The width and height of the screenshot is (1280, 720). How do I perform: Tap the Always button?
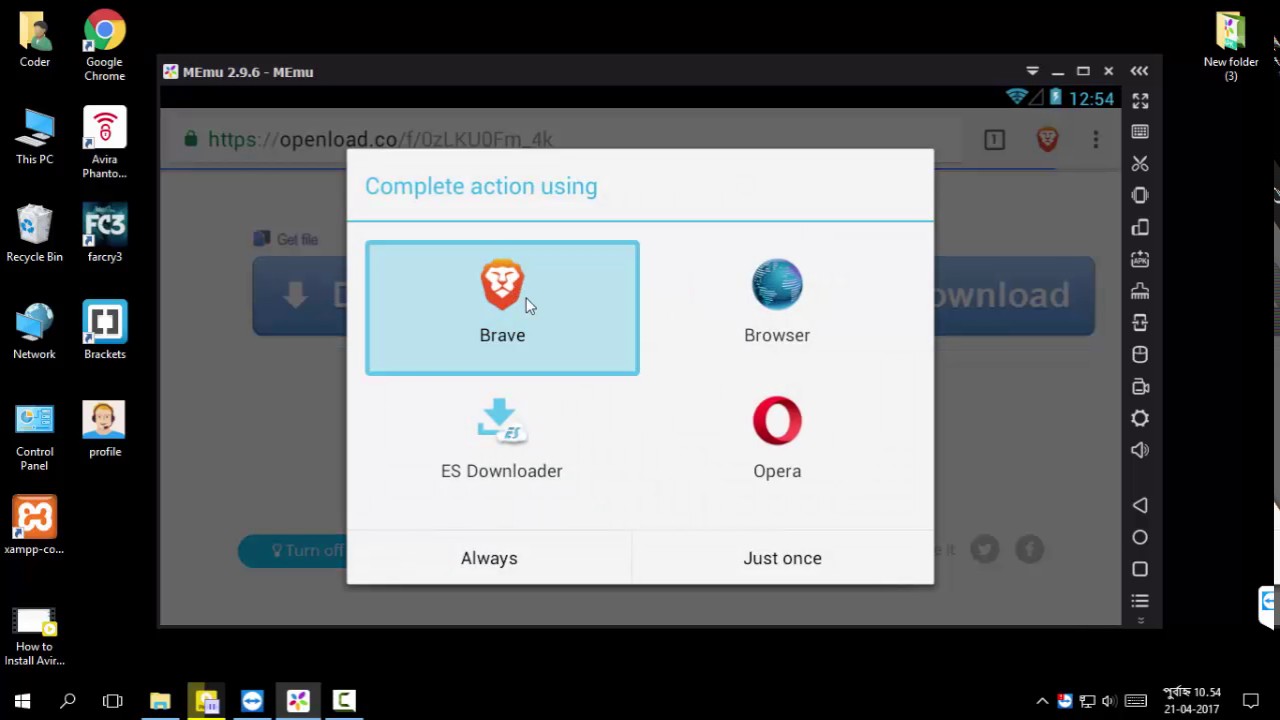489,558
